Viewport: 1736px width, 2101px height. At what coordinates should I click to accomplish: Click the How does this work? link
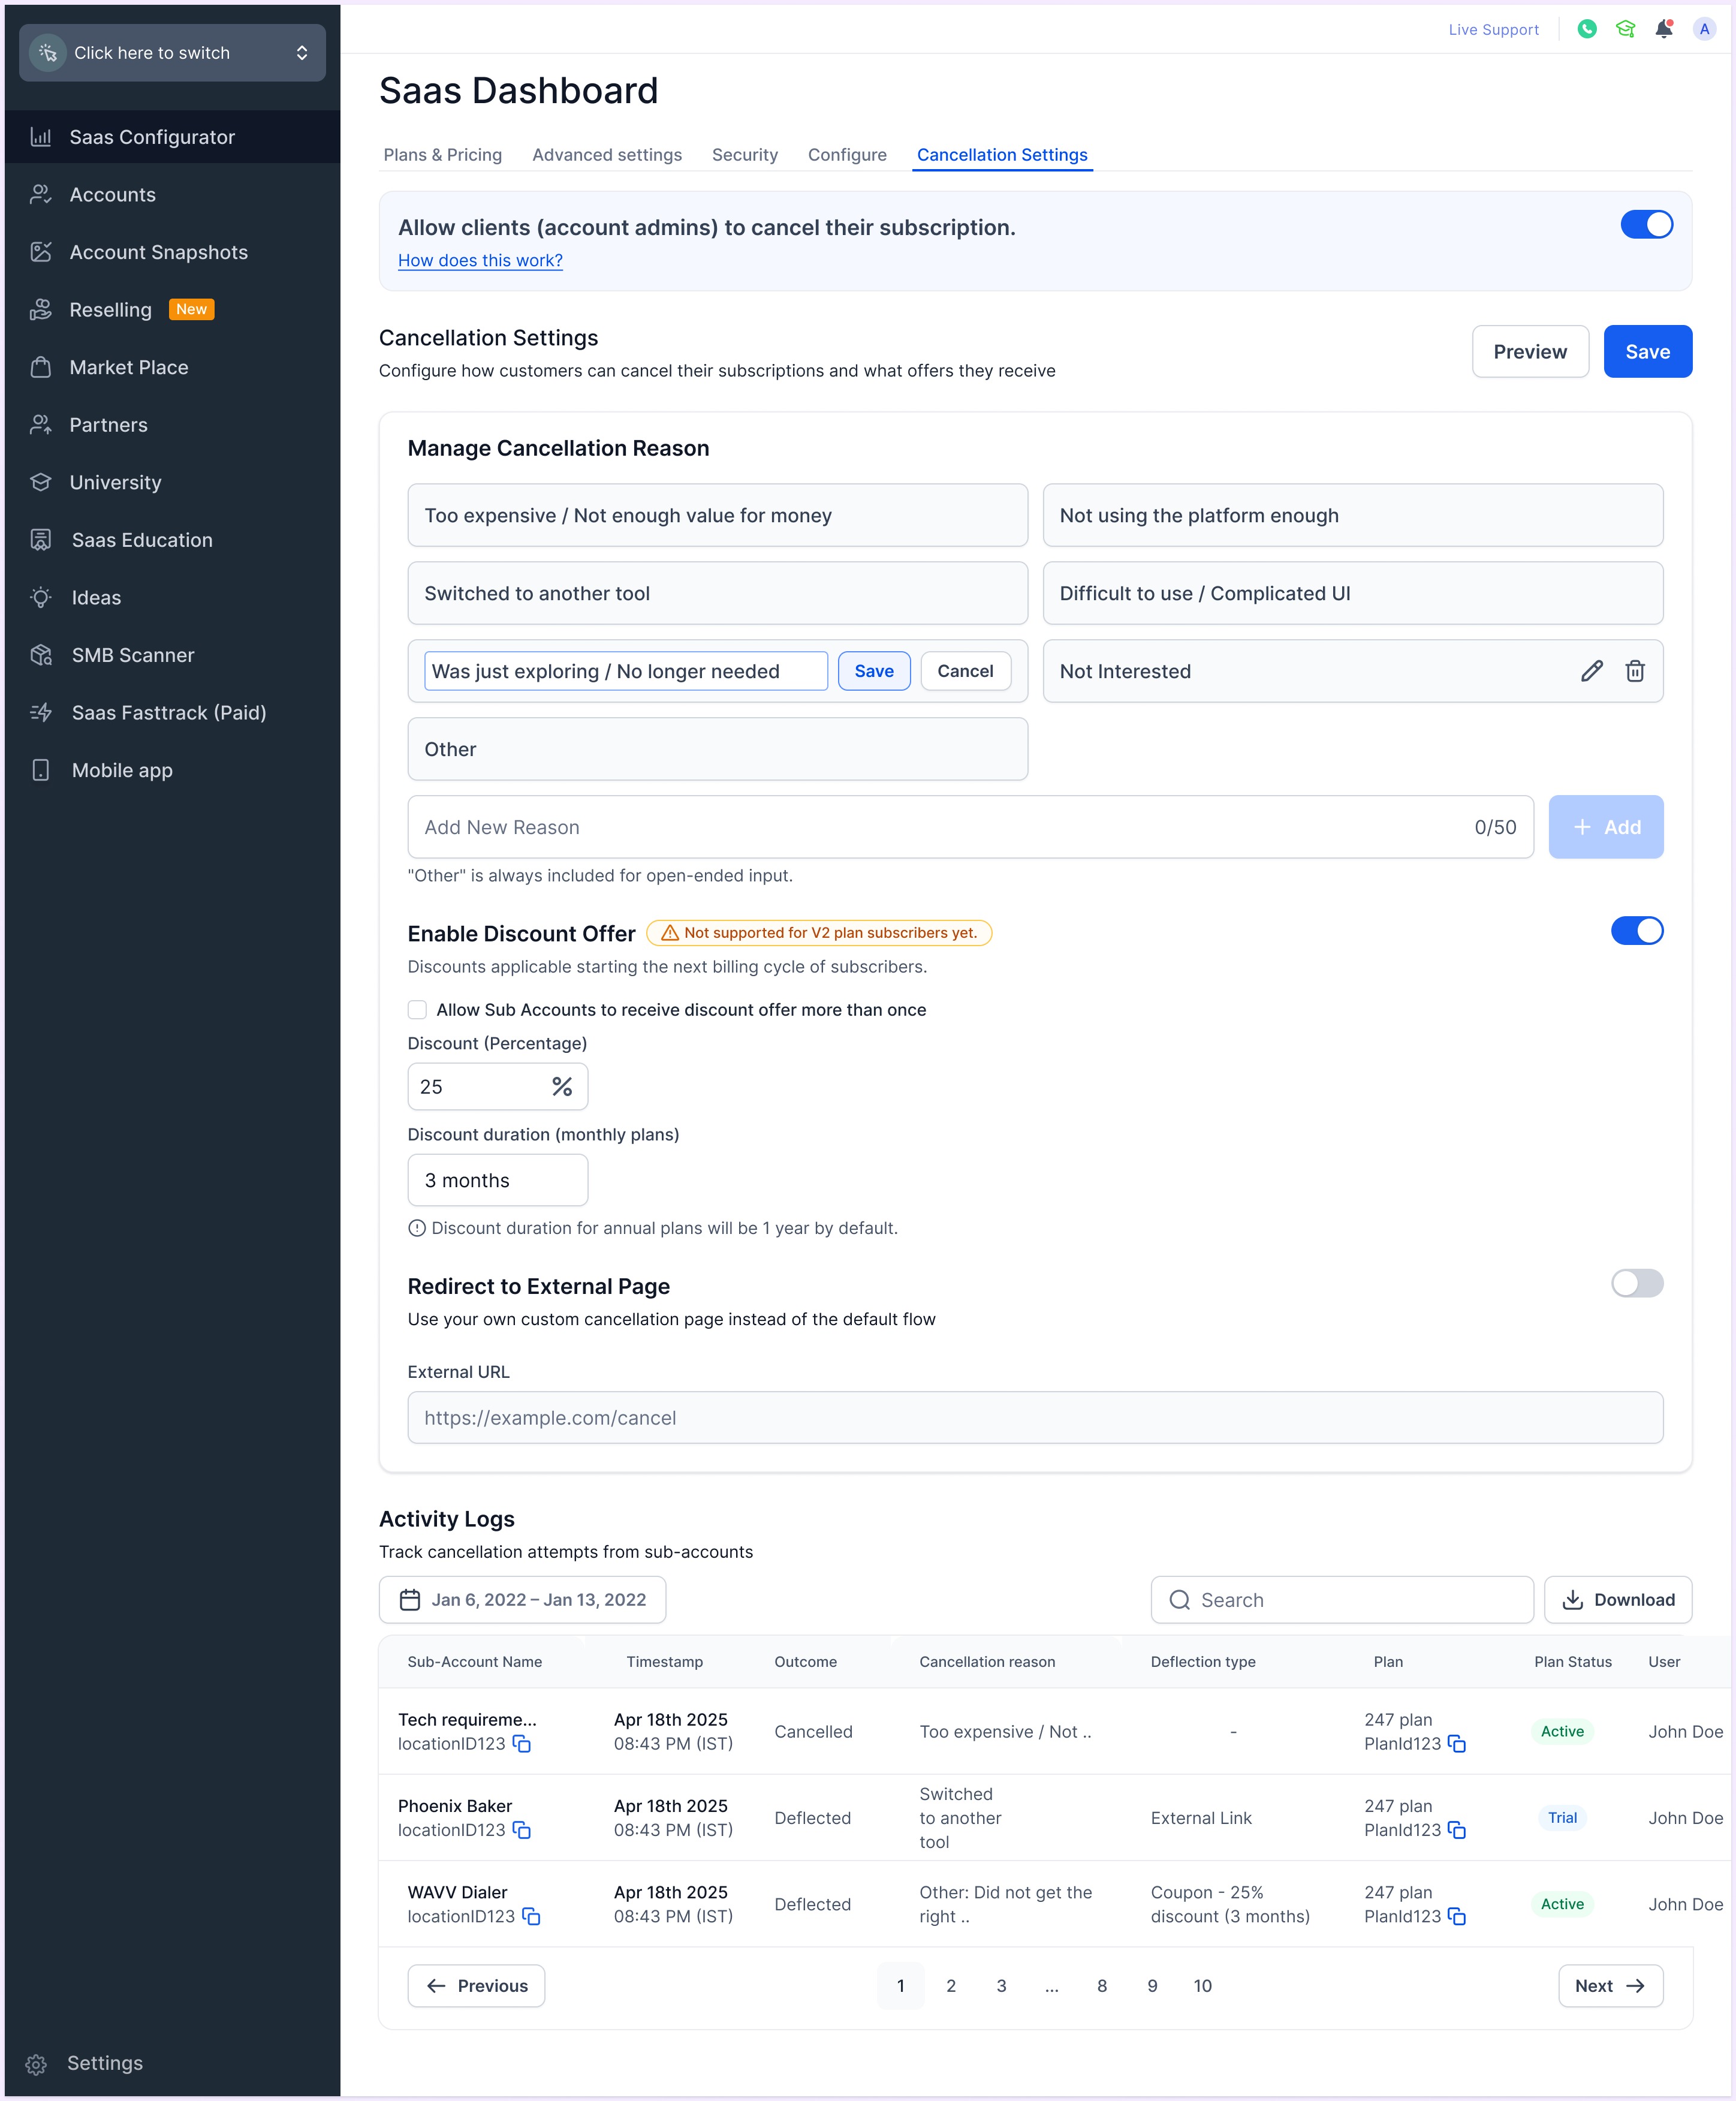[x=480, y=260]
